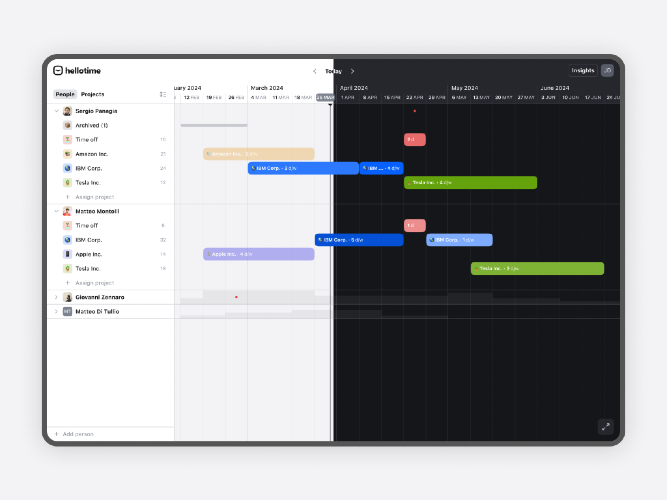The image size is (667, 500).
Task: Select the Archived (1) row label
Action: pyautogui.click(x=91, y=125)
